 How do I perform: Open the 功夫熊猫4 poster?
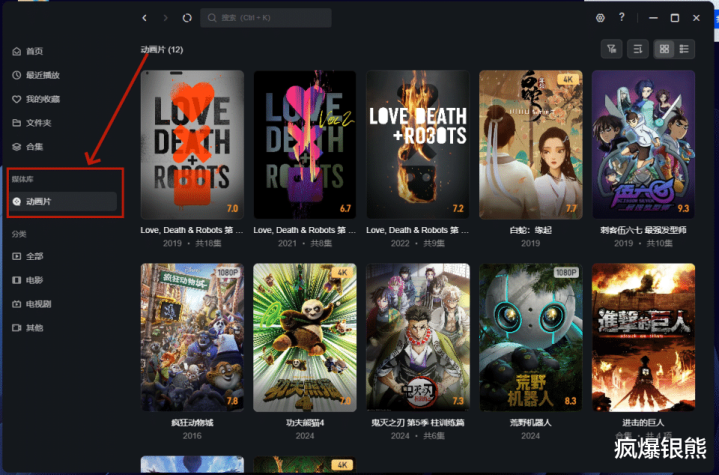click(x=305, y=337)
